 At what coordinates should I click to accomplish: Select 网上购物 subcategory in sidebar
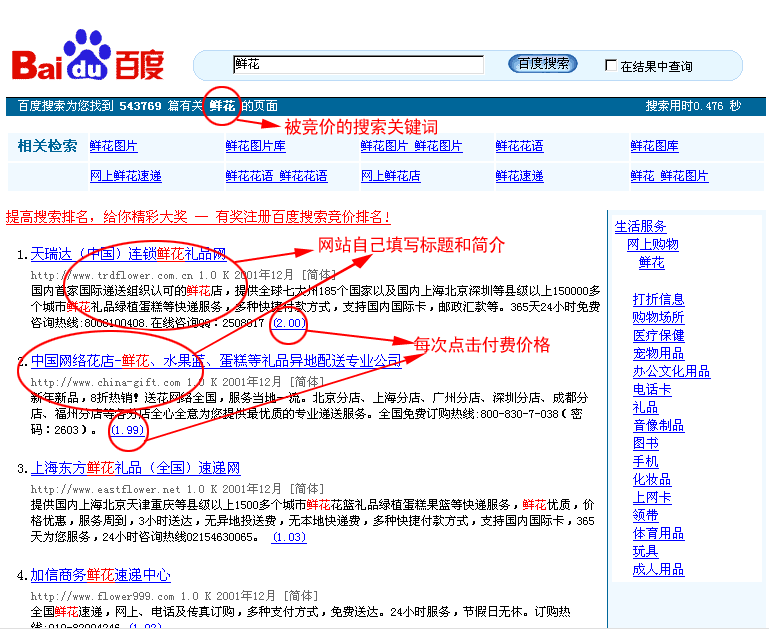(652, 245)
